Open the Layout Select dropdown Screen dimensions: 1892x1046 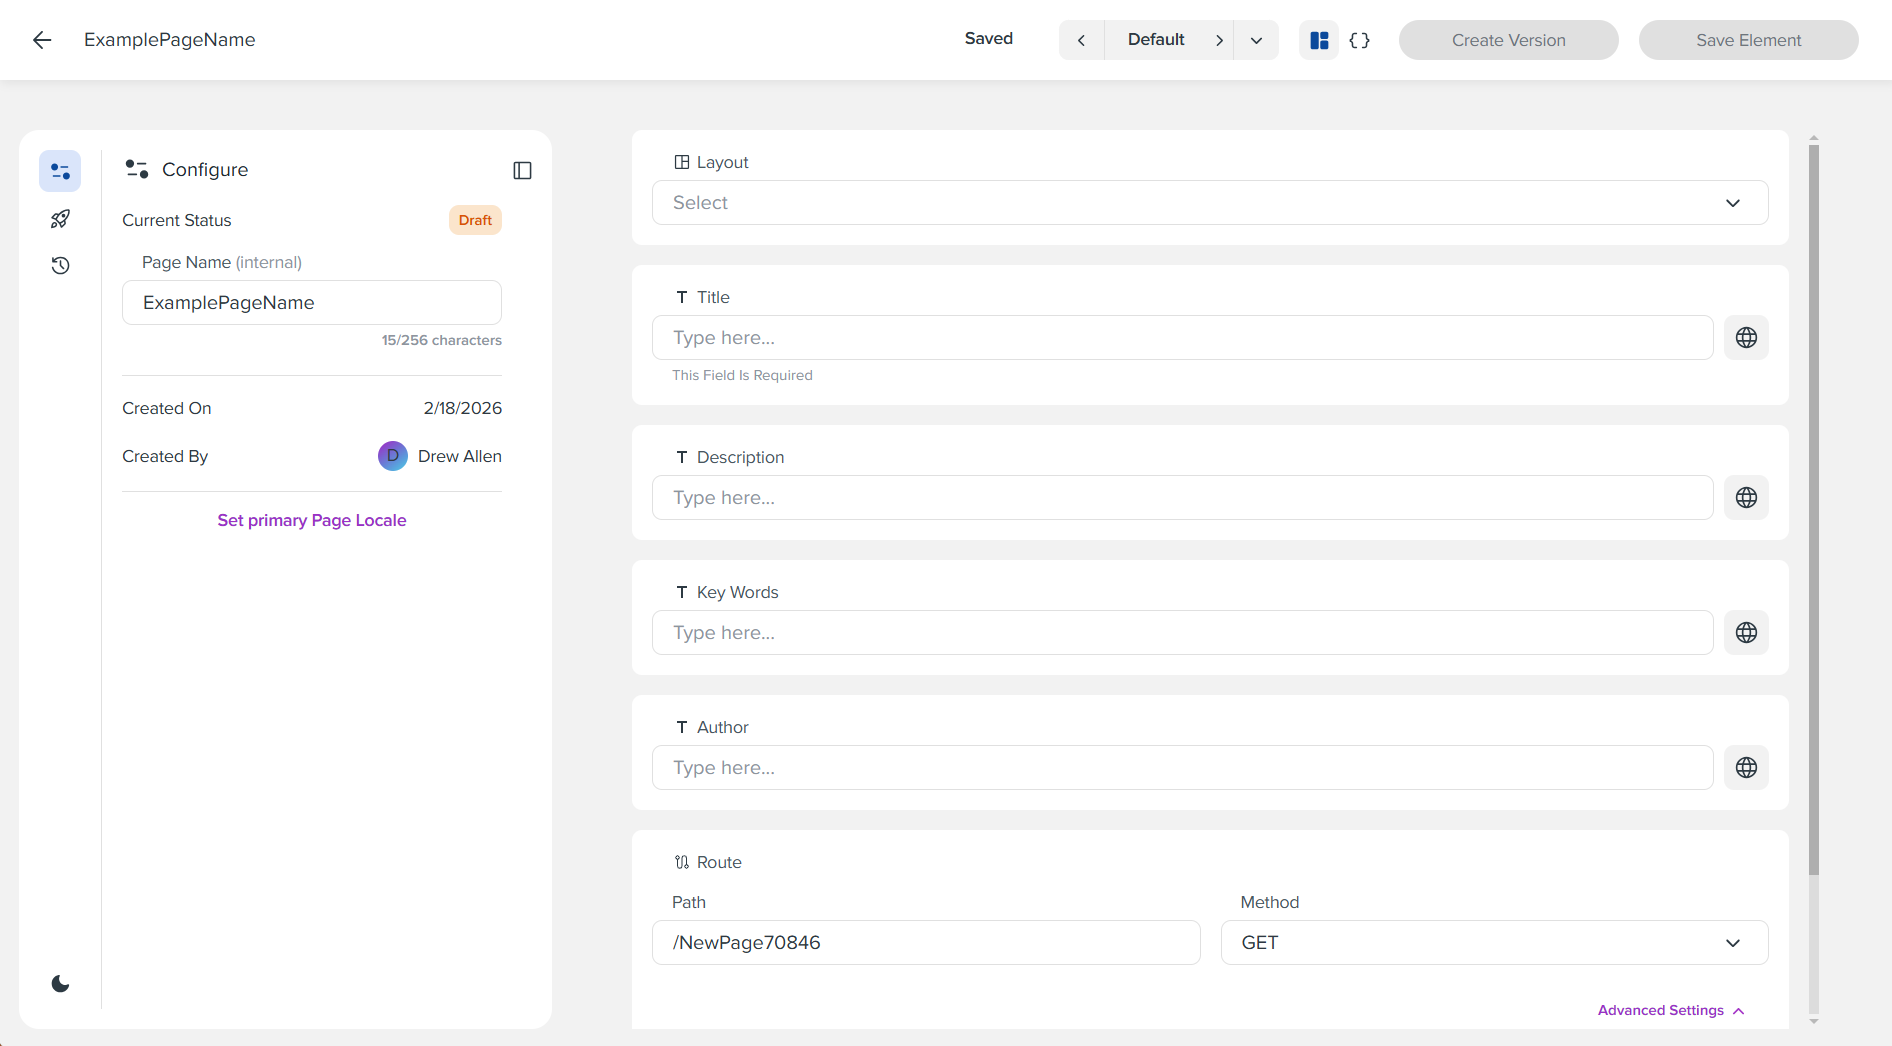tap(1208, 202)
